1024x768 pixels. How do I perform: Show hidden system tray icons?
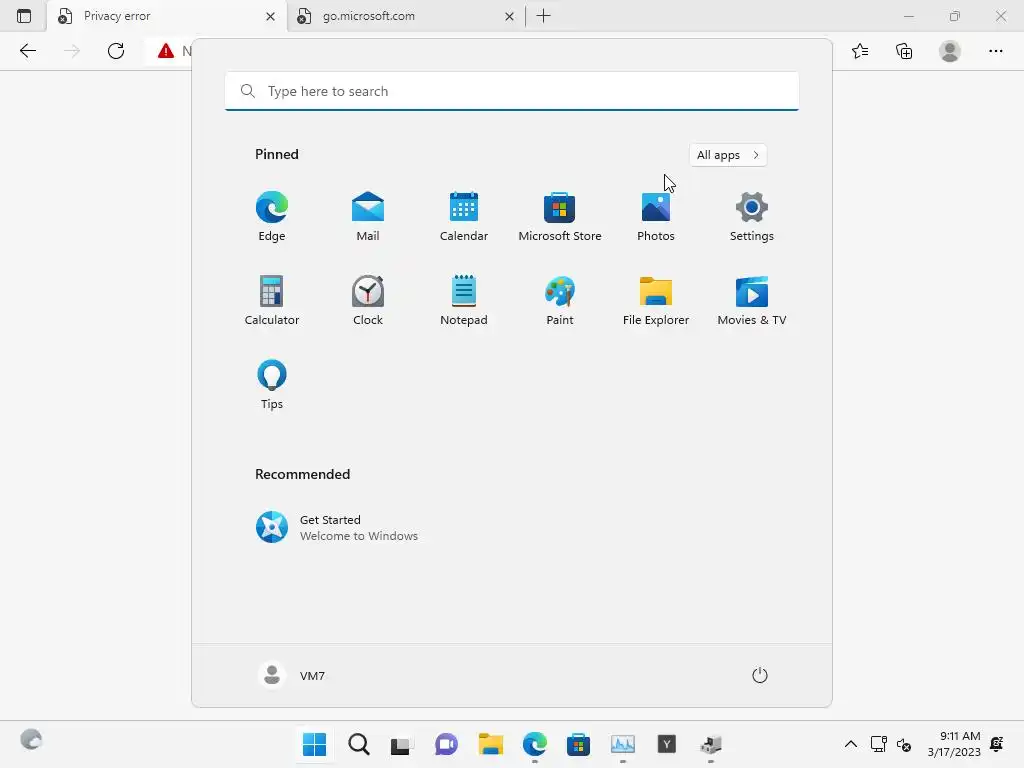pyautogui.click(x=850, y=744)
